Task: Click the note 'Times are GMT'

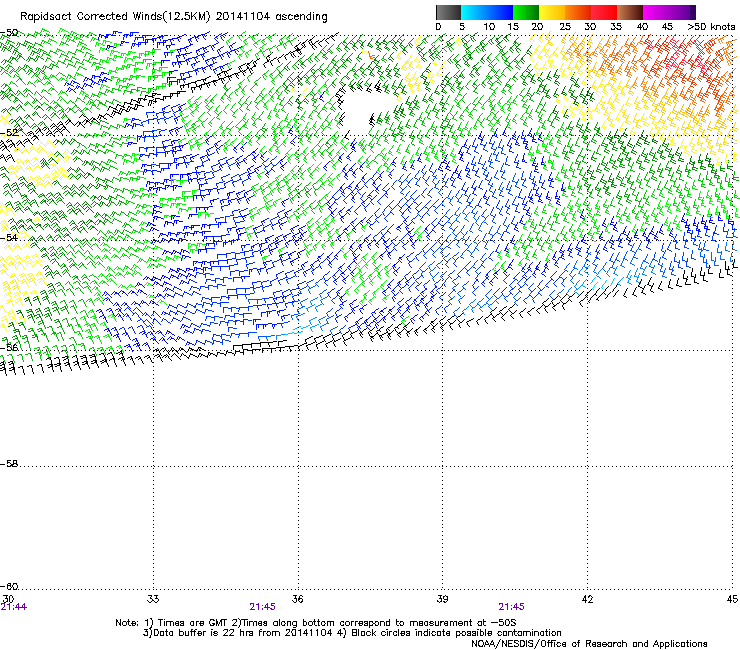Action: (x=194, y=623)
